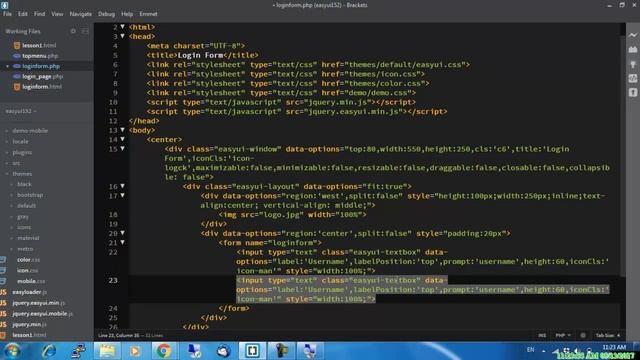Click the lightbulb icon in right toolbar
Viewport: 640px width, 360px height.
pyautogui.click(x=633, y=64)
